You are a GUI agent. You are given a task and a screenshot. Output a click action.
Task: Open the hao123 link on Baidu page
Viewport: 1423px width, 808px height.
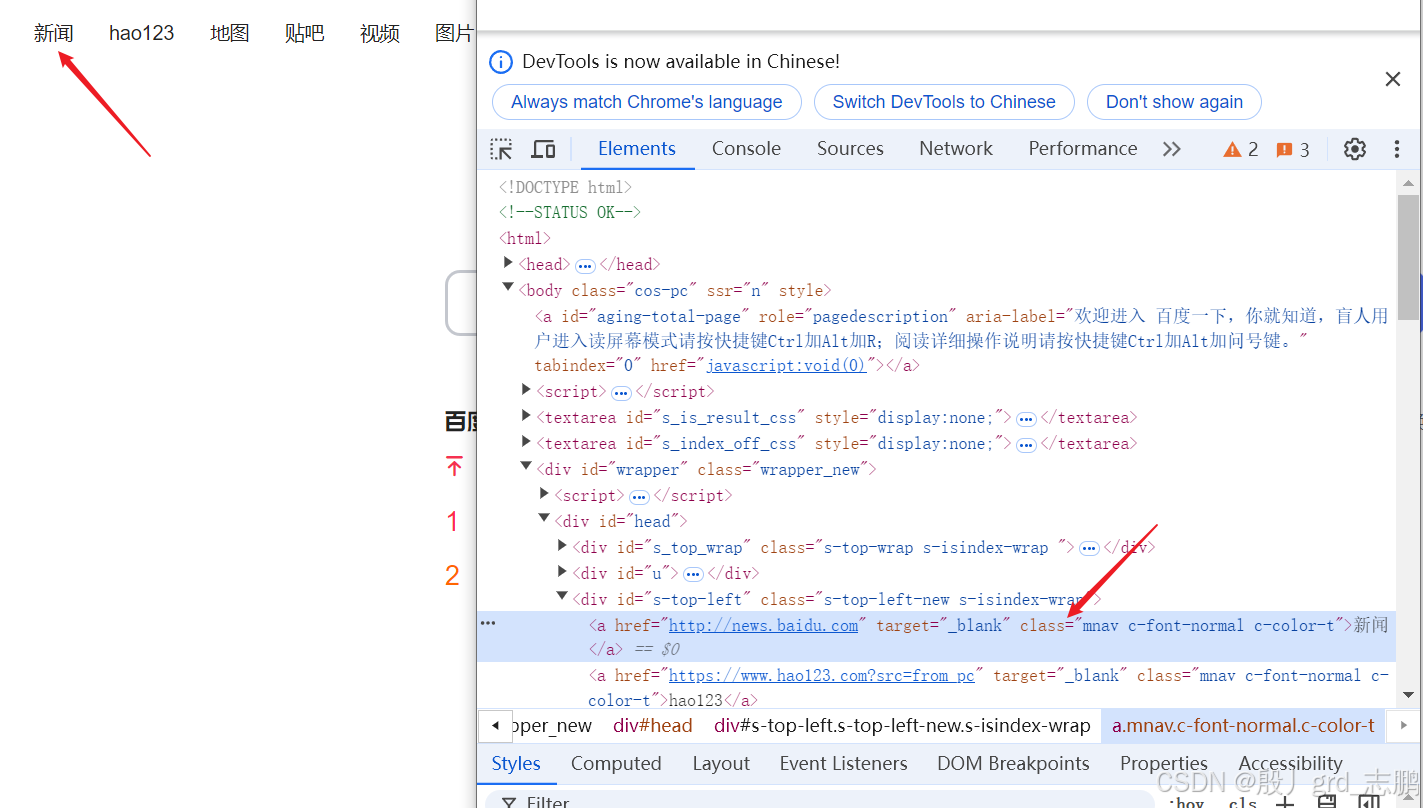tap(142, 34)
